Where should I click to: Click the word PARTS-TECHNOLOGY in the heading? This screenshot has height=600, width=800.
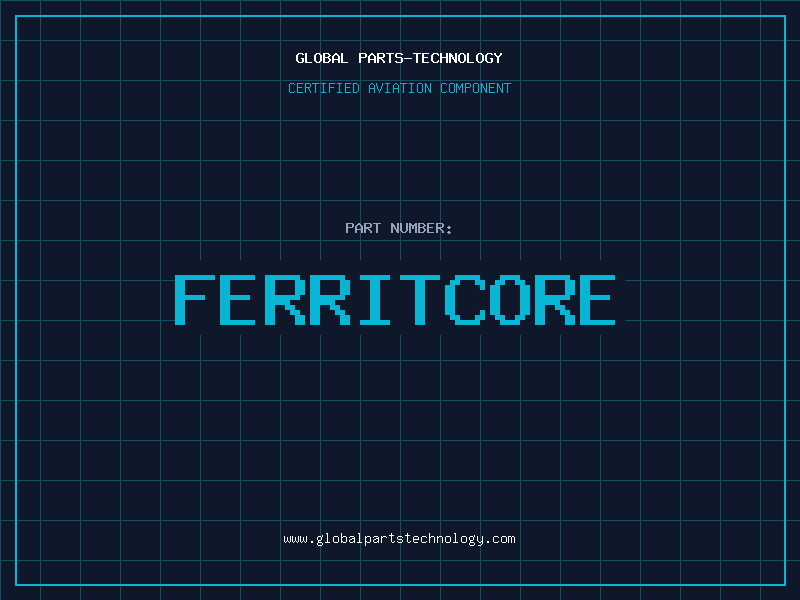coord(430,58)
